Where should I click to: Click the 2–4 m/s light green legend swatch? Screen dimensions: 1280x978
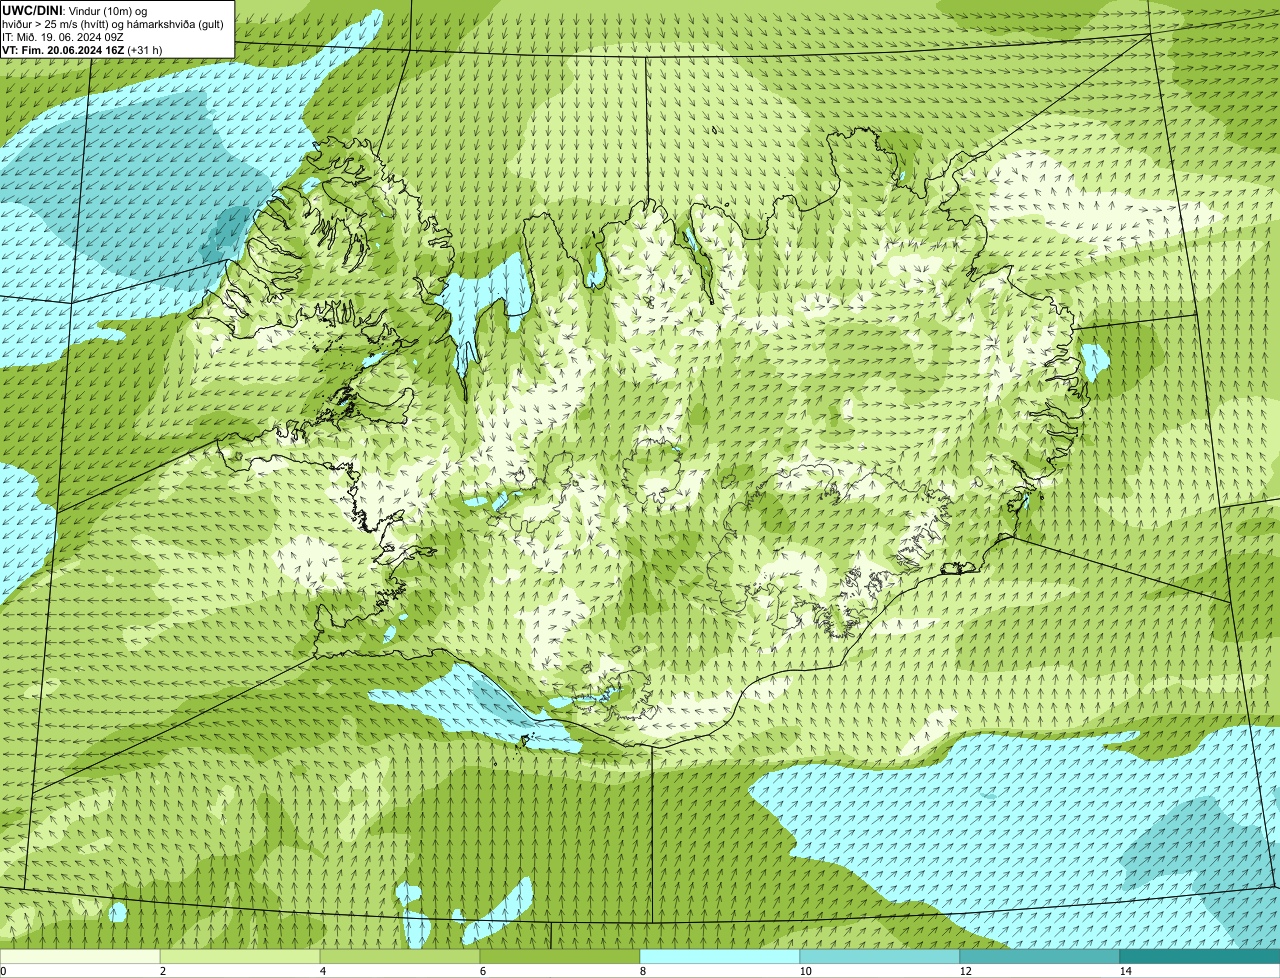tap(240, 956)
